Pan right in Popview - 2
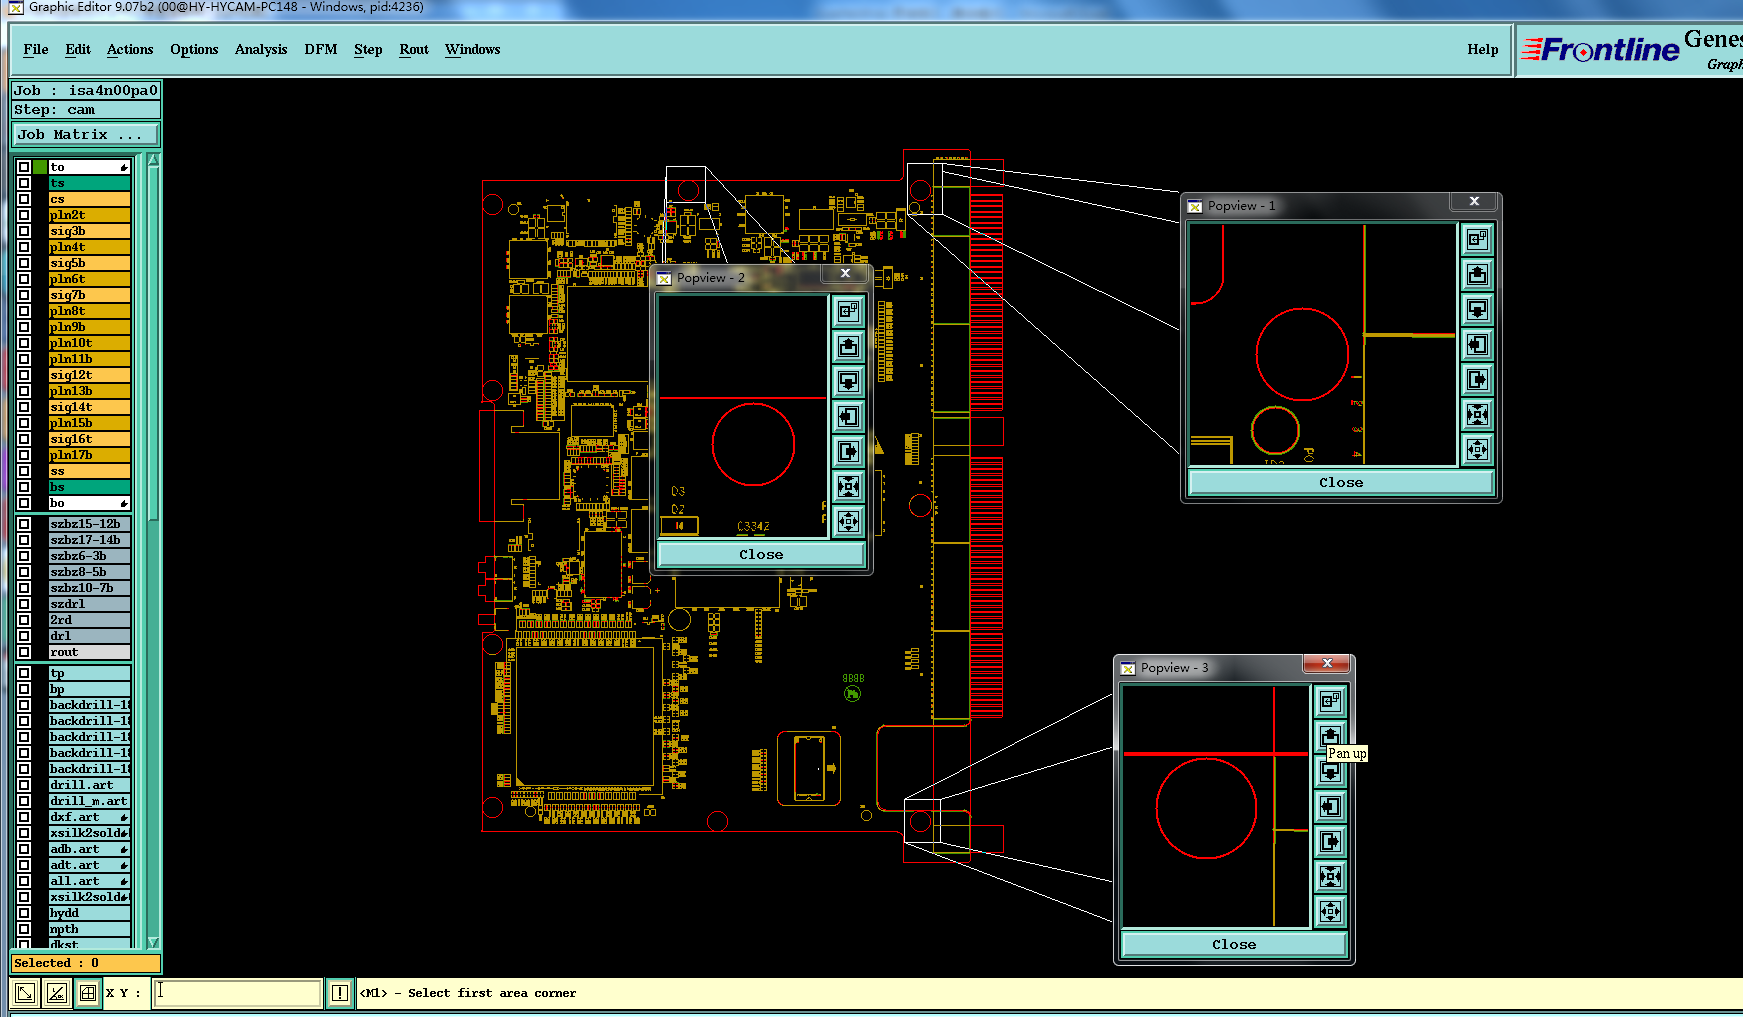Image resolution: width=1743 pixels, height=1017 pixels. click(848, 451)
